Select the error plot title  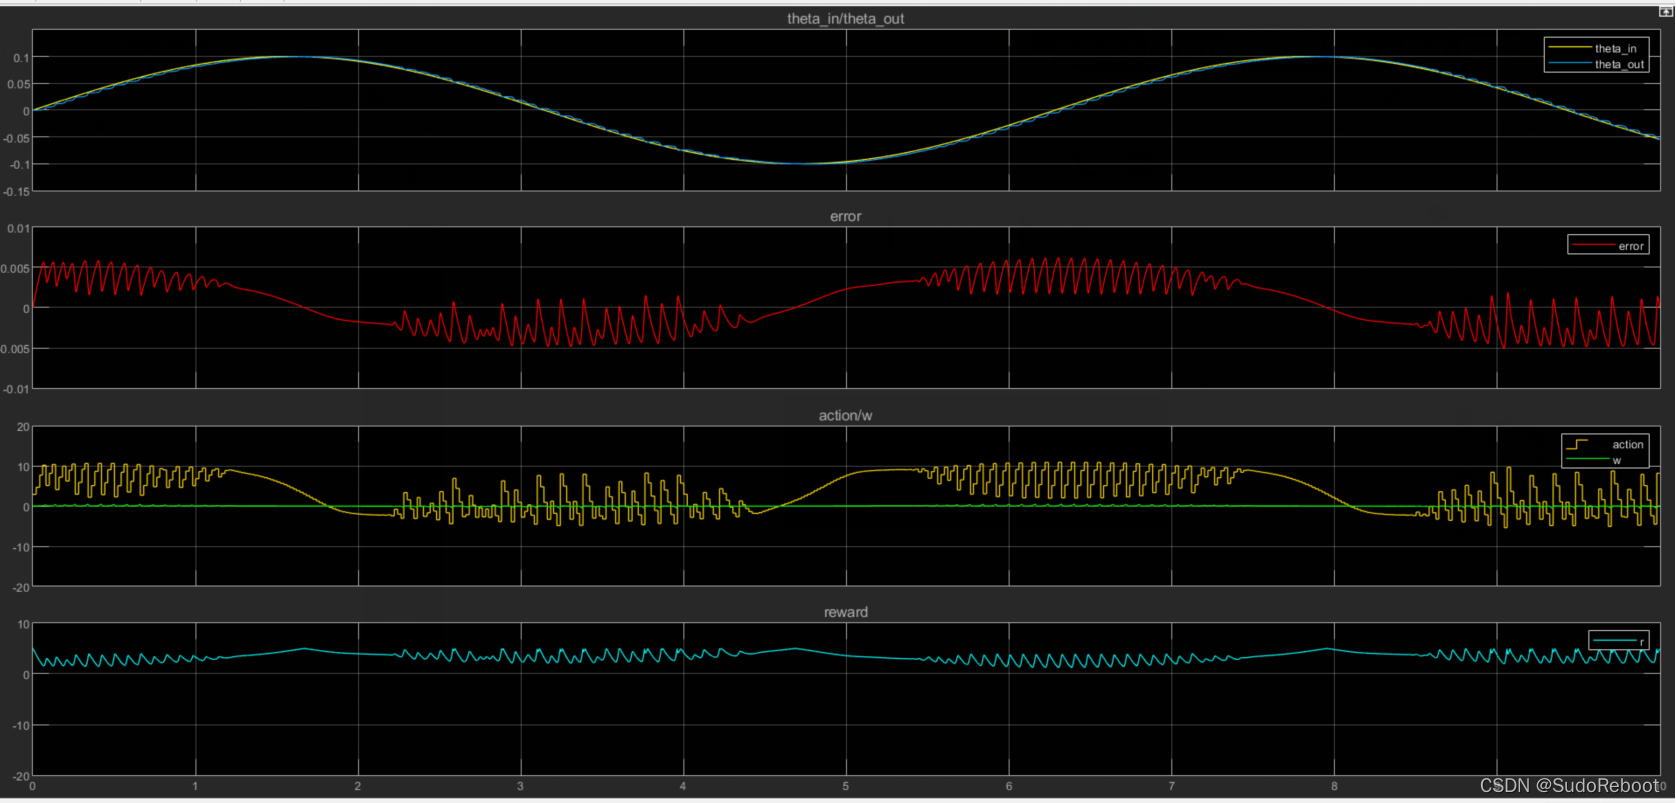(x=845, y=216)
